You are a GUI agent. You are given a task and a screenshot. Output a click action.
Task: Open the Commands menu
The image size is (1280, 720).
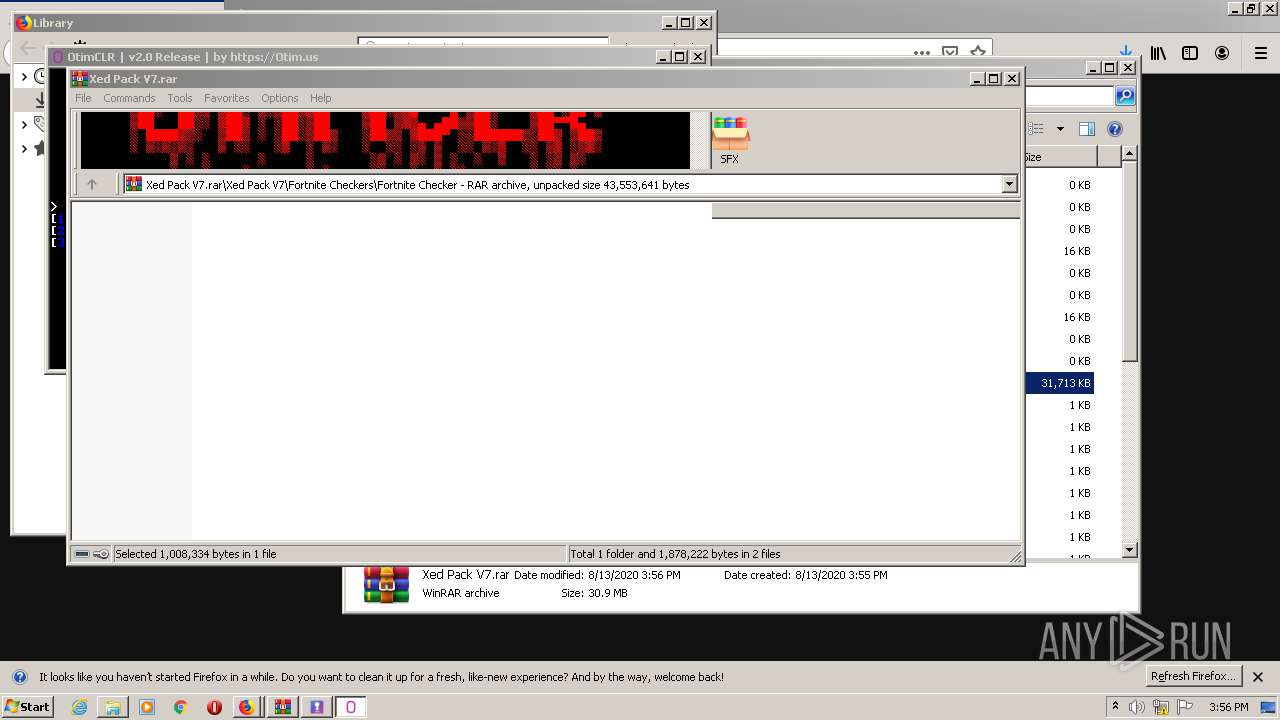(129, 98)
